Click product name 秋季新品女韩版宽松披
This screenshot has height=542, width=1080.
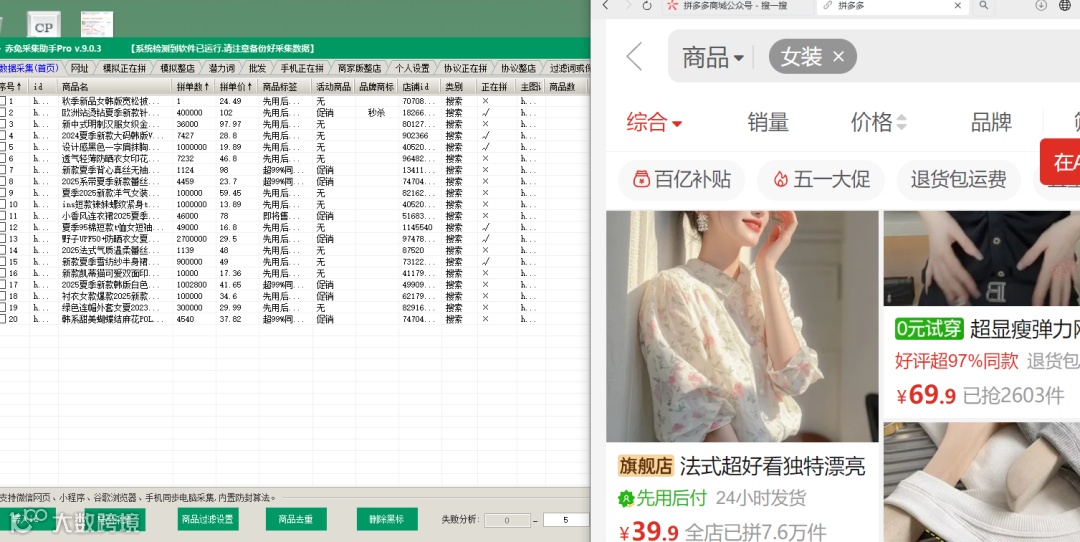110,101
